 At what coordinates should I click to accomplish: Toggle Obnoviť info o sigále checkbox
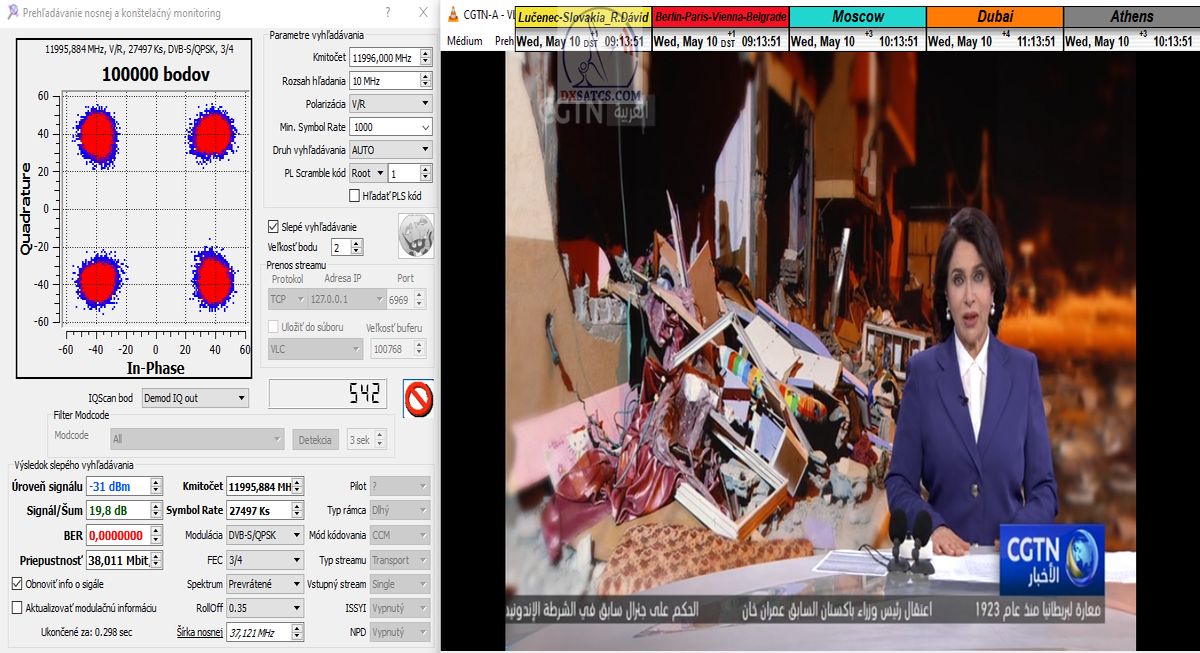(17, 583)
